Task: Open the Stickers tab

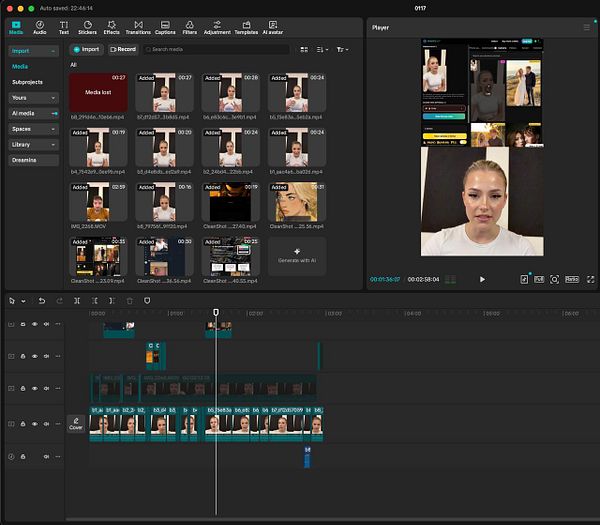Action: click(x=87, y=28)
